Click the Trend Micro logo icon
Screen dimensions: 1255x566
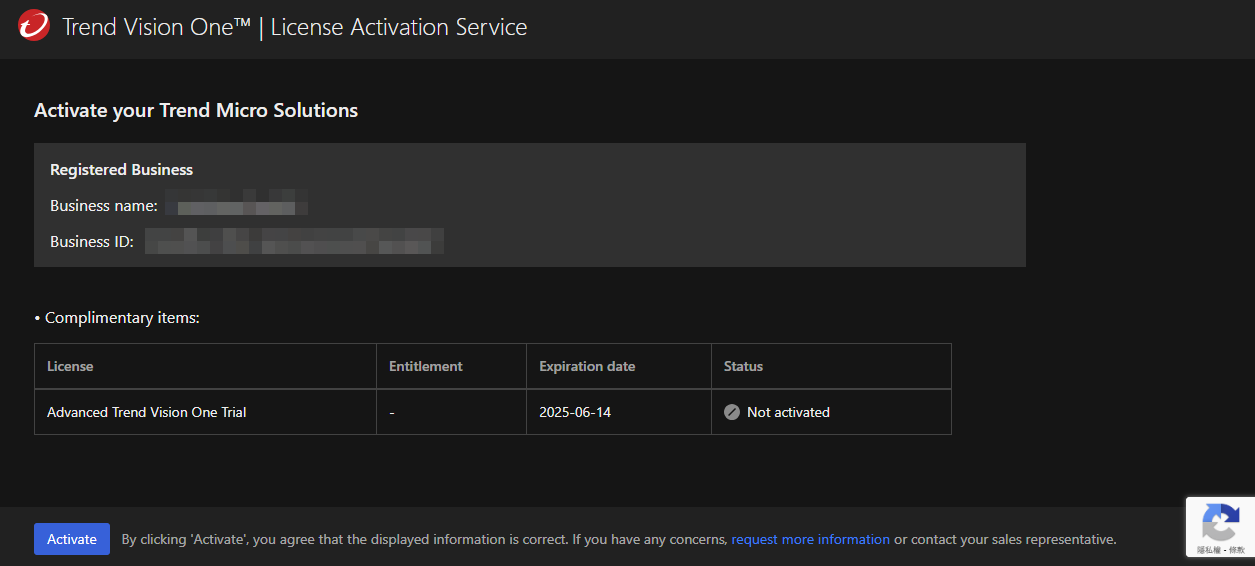point(34,26)
